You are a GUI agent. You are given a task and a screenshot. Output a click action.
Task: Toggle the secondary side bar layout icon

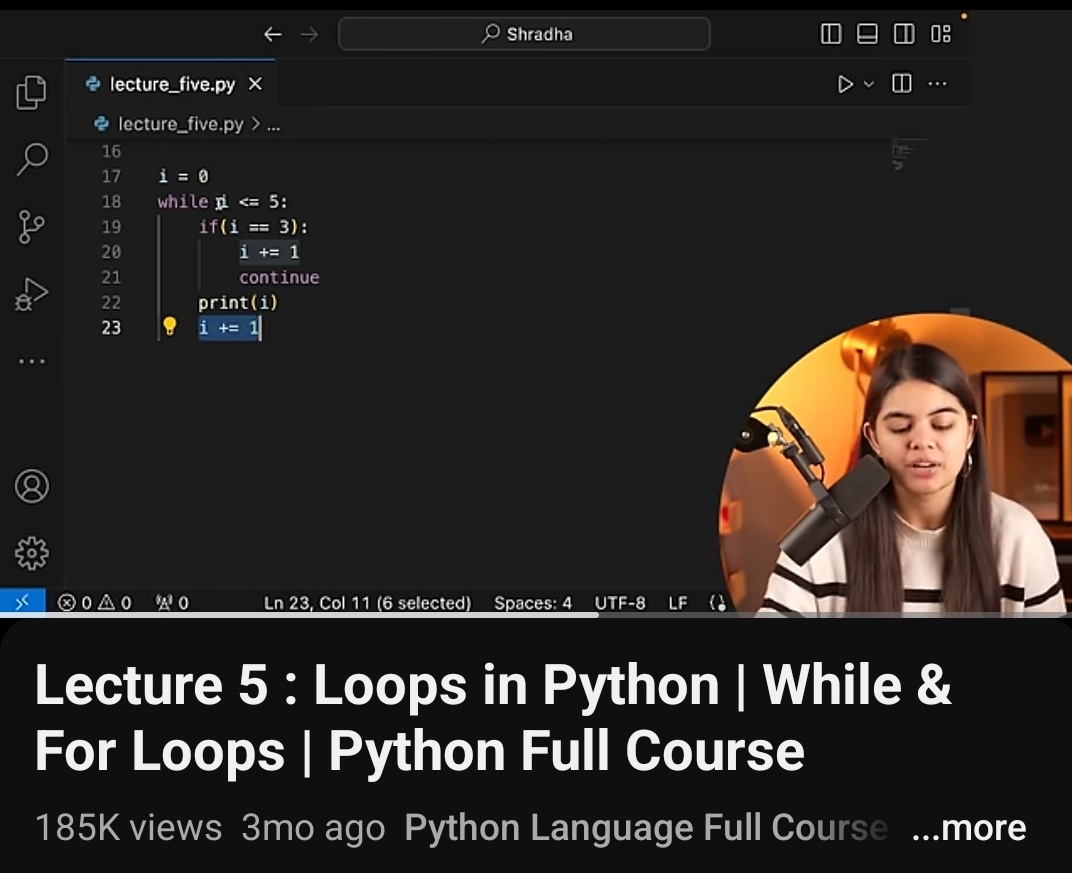pos(904,33)
